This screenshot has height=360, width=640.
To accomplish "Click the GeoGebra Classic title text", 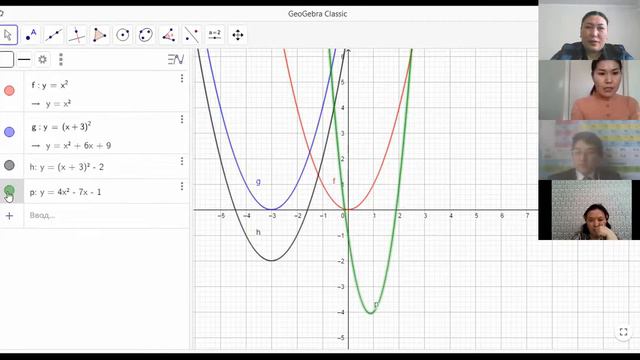I will 318,14.
